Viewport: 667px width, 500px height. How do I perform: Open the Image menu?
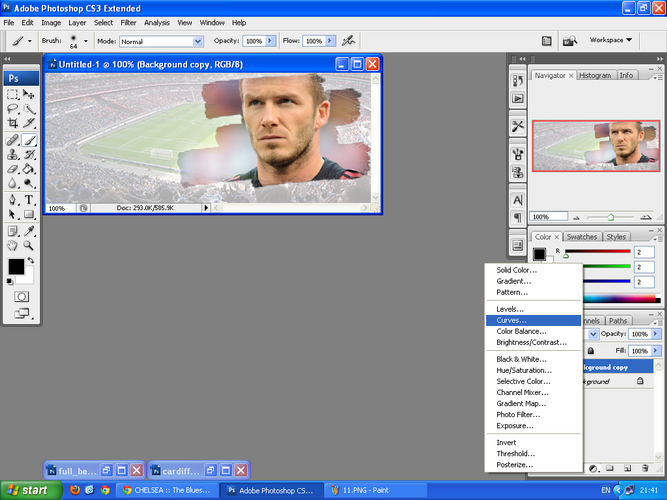click(51, 23)
